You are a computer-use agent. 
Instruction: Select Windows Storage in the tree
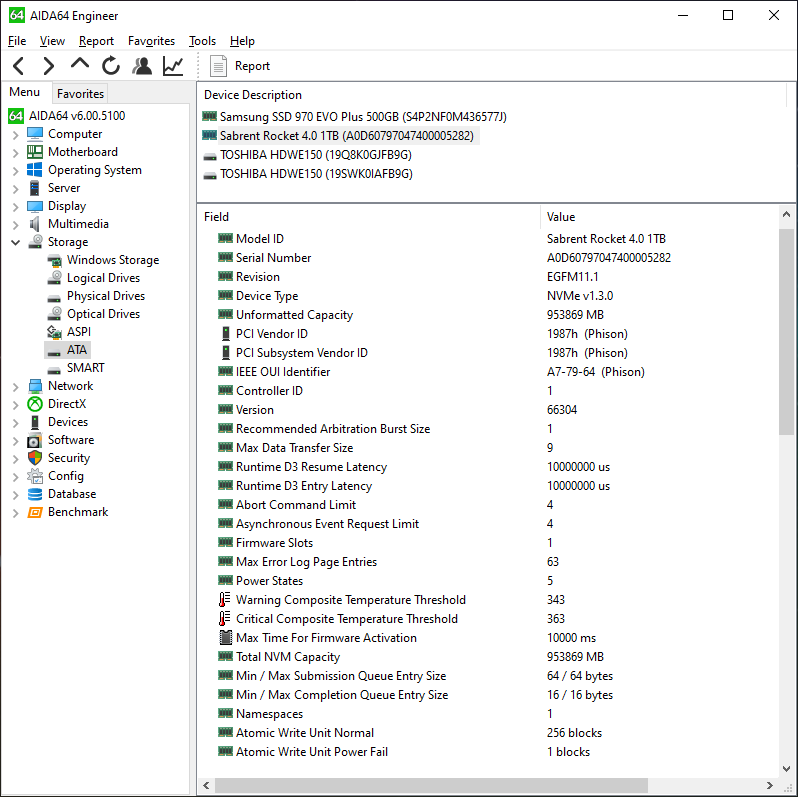click(x=113, y=260)
